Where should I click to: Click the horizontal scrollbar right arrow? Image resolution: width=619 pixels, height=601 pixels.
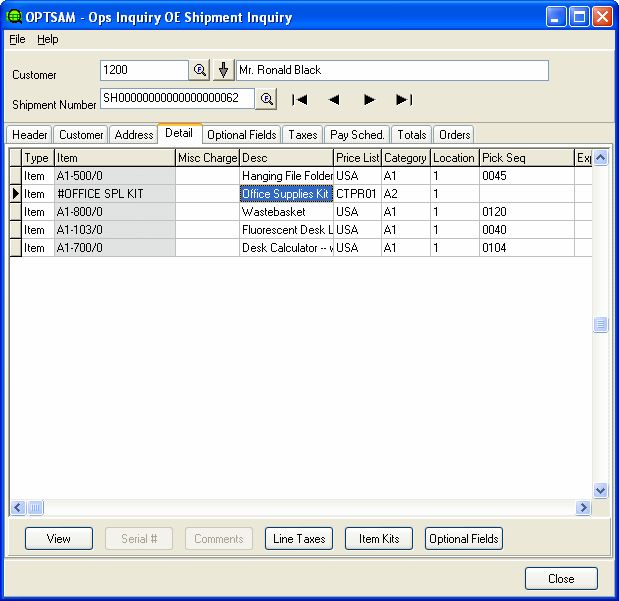[583, 508]
